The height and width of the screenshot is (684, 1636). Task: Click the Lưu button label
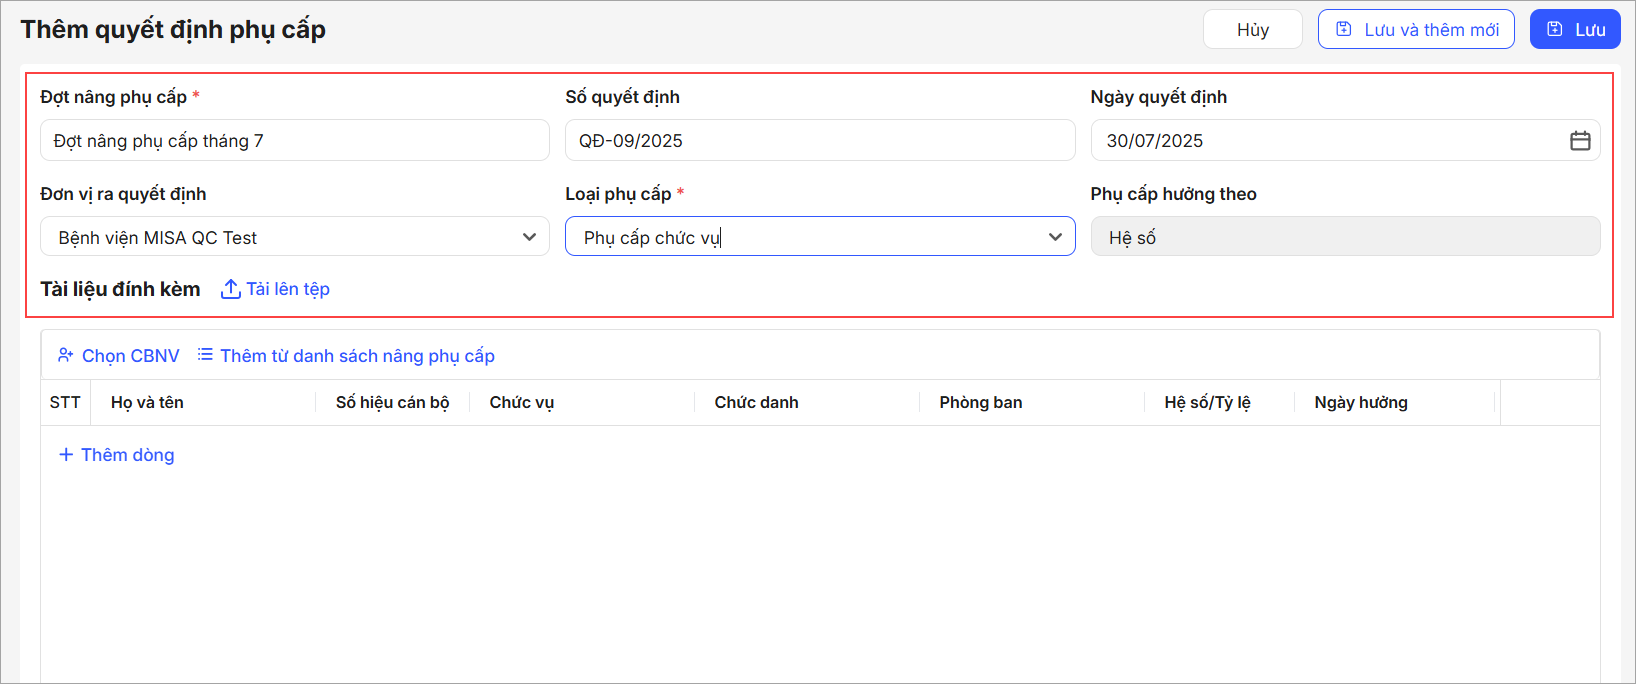(1590, 30)
